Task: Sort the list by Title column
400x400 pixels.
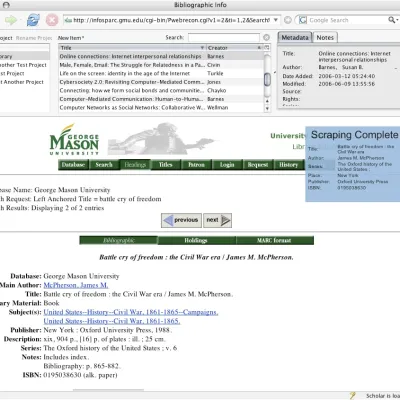Action: pos(132,48)
